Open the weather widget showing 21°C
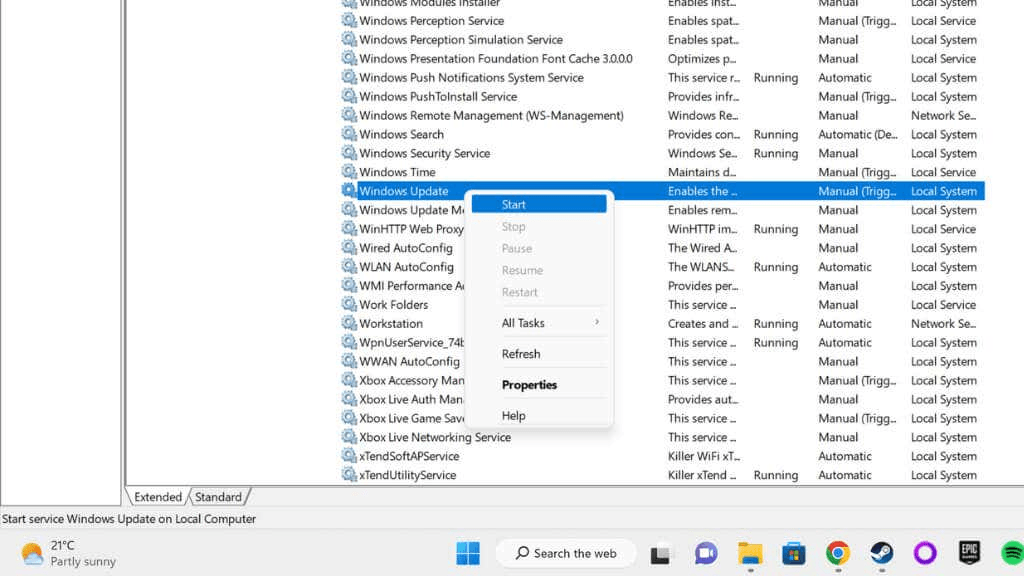Screen dimensions: 1024x576 tap(67, 553)
